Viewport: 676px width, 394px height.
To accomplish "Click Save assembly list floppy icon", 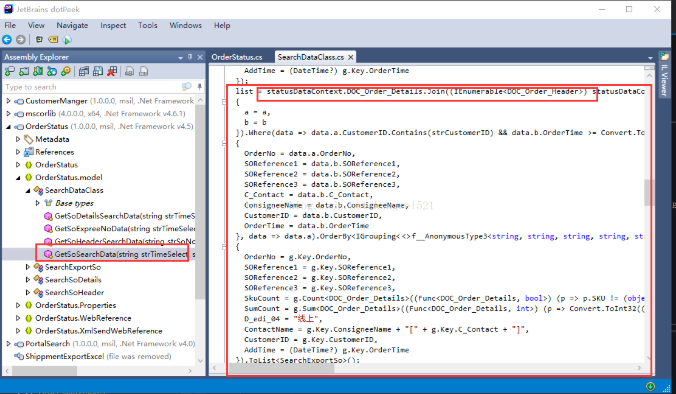I will 98,71.
